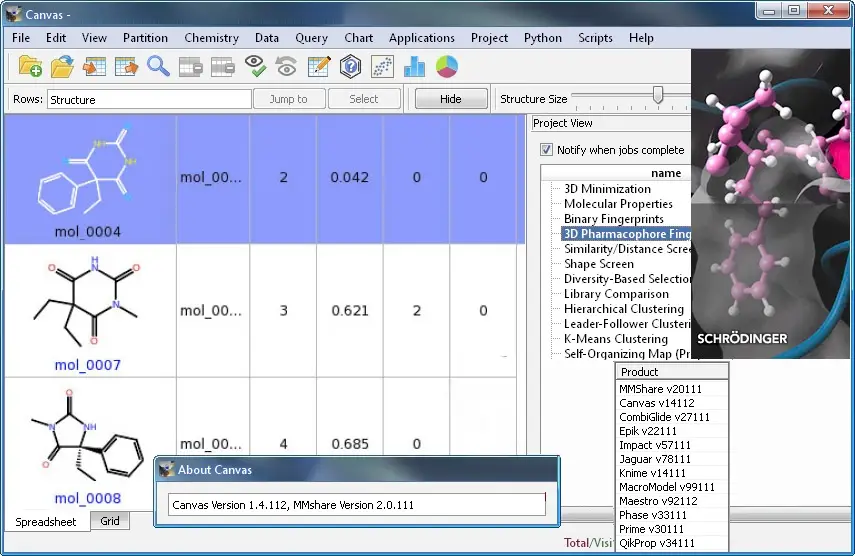This screenshot has height=556, width=855.
Task: Click the export table icon
Action: (127, 67)
